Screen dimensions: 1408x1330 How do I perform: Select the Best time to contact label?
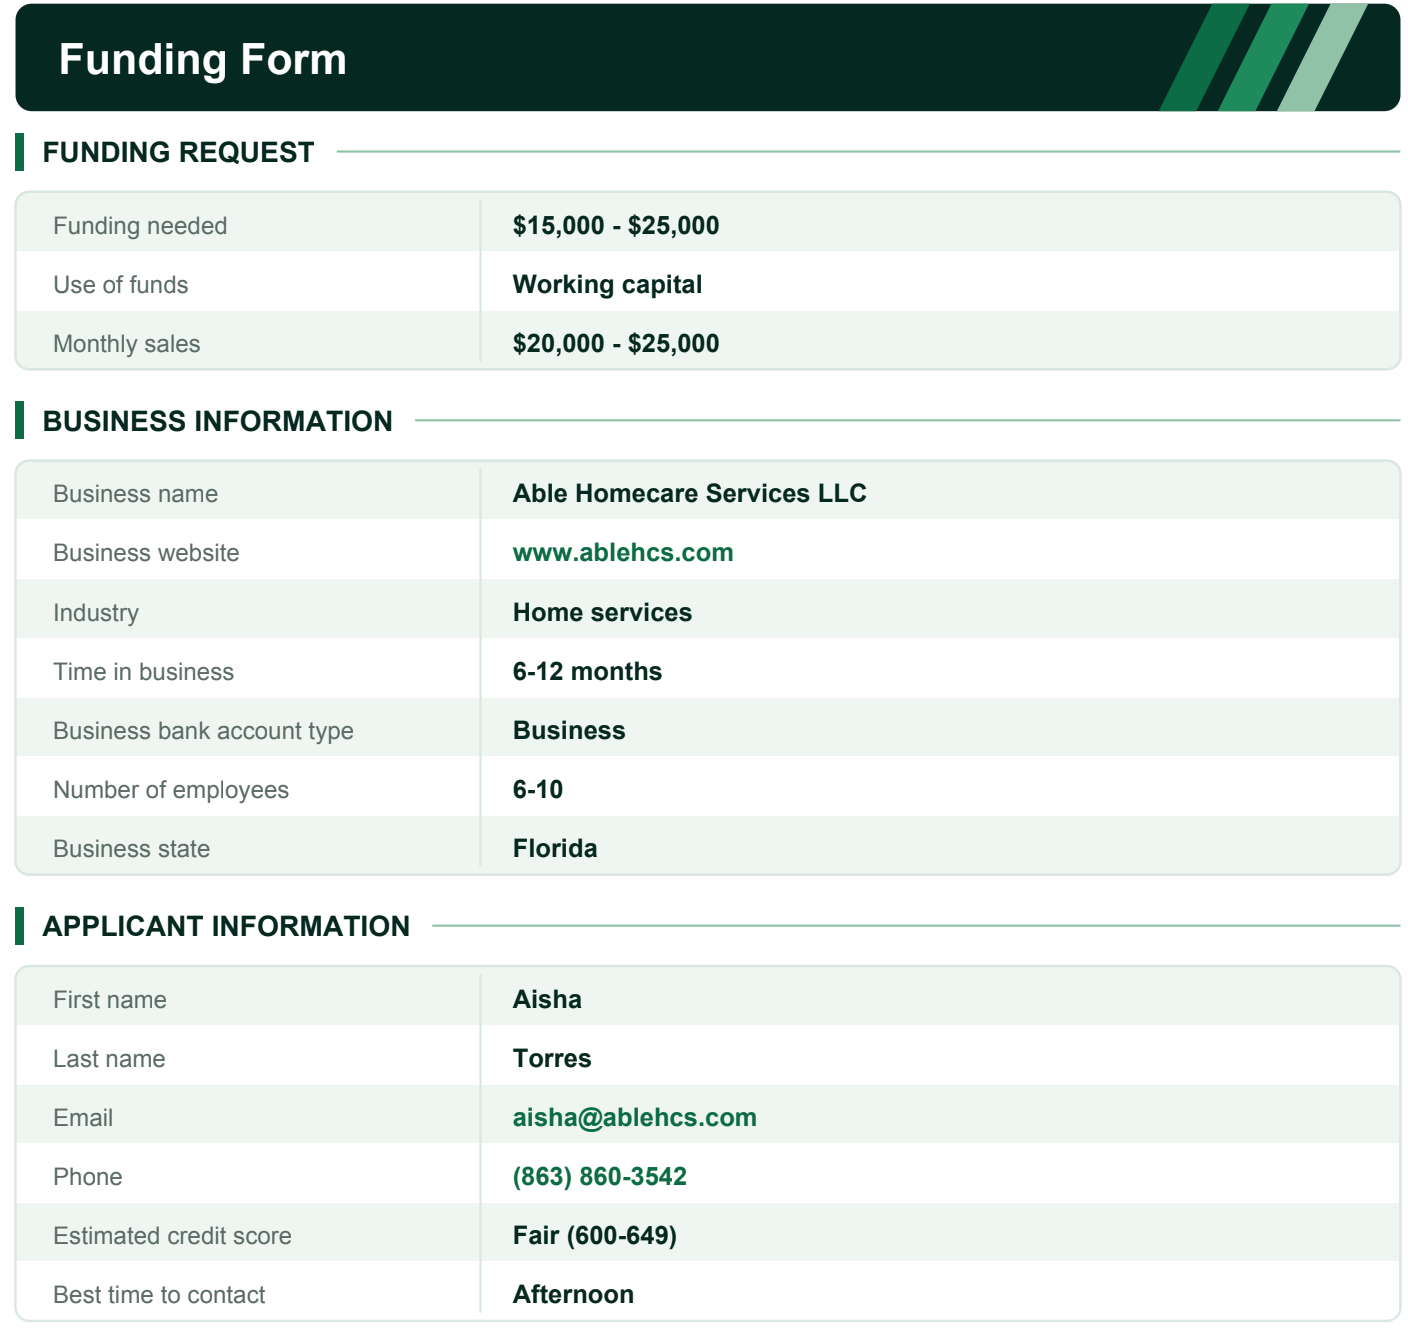pyautogui.click(x=160, y=1295)
